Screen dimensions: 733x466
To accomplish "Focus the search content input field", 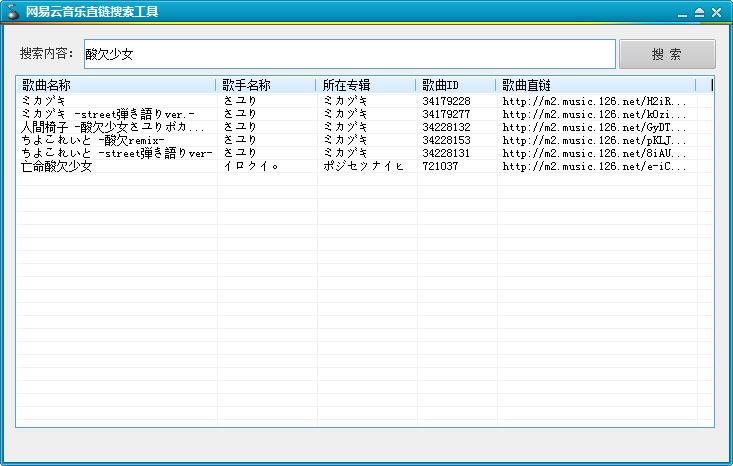I will [x=348, y=54].
